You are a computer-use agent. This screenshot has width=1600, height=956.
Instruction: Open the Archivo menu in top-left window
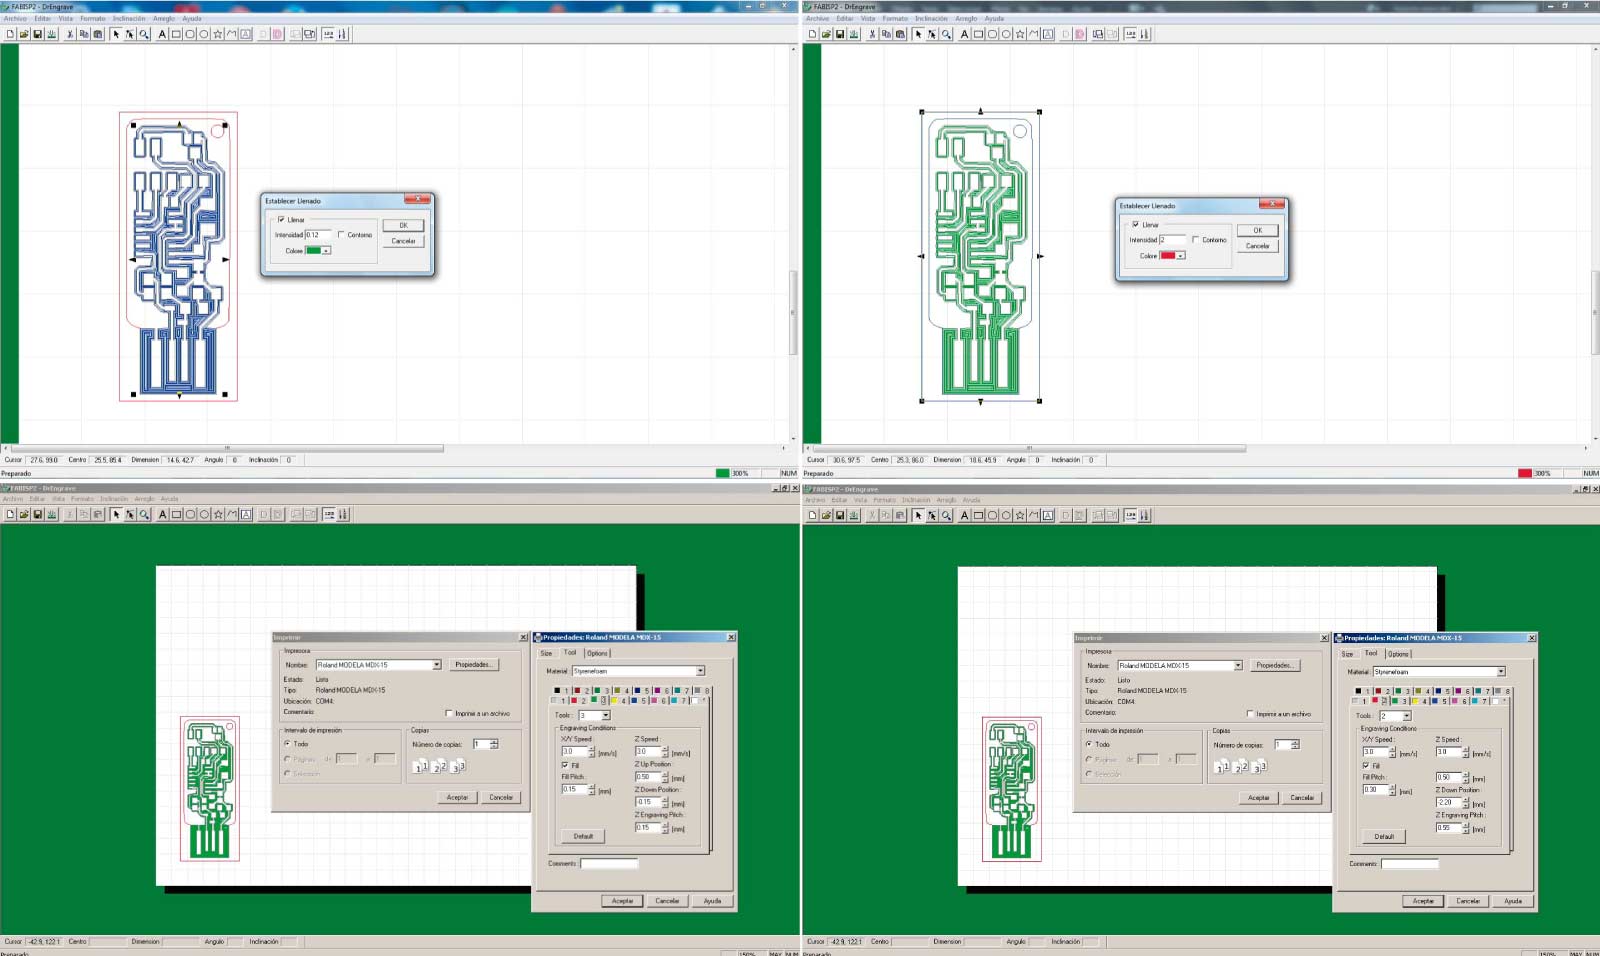(15, 19)
